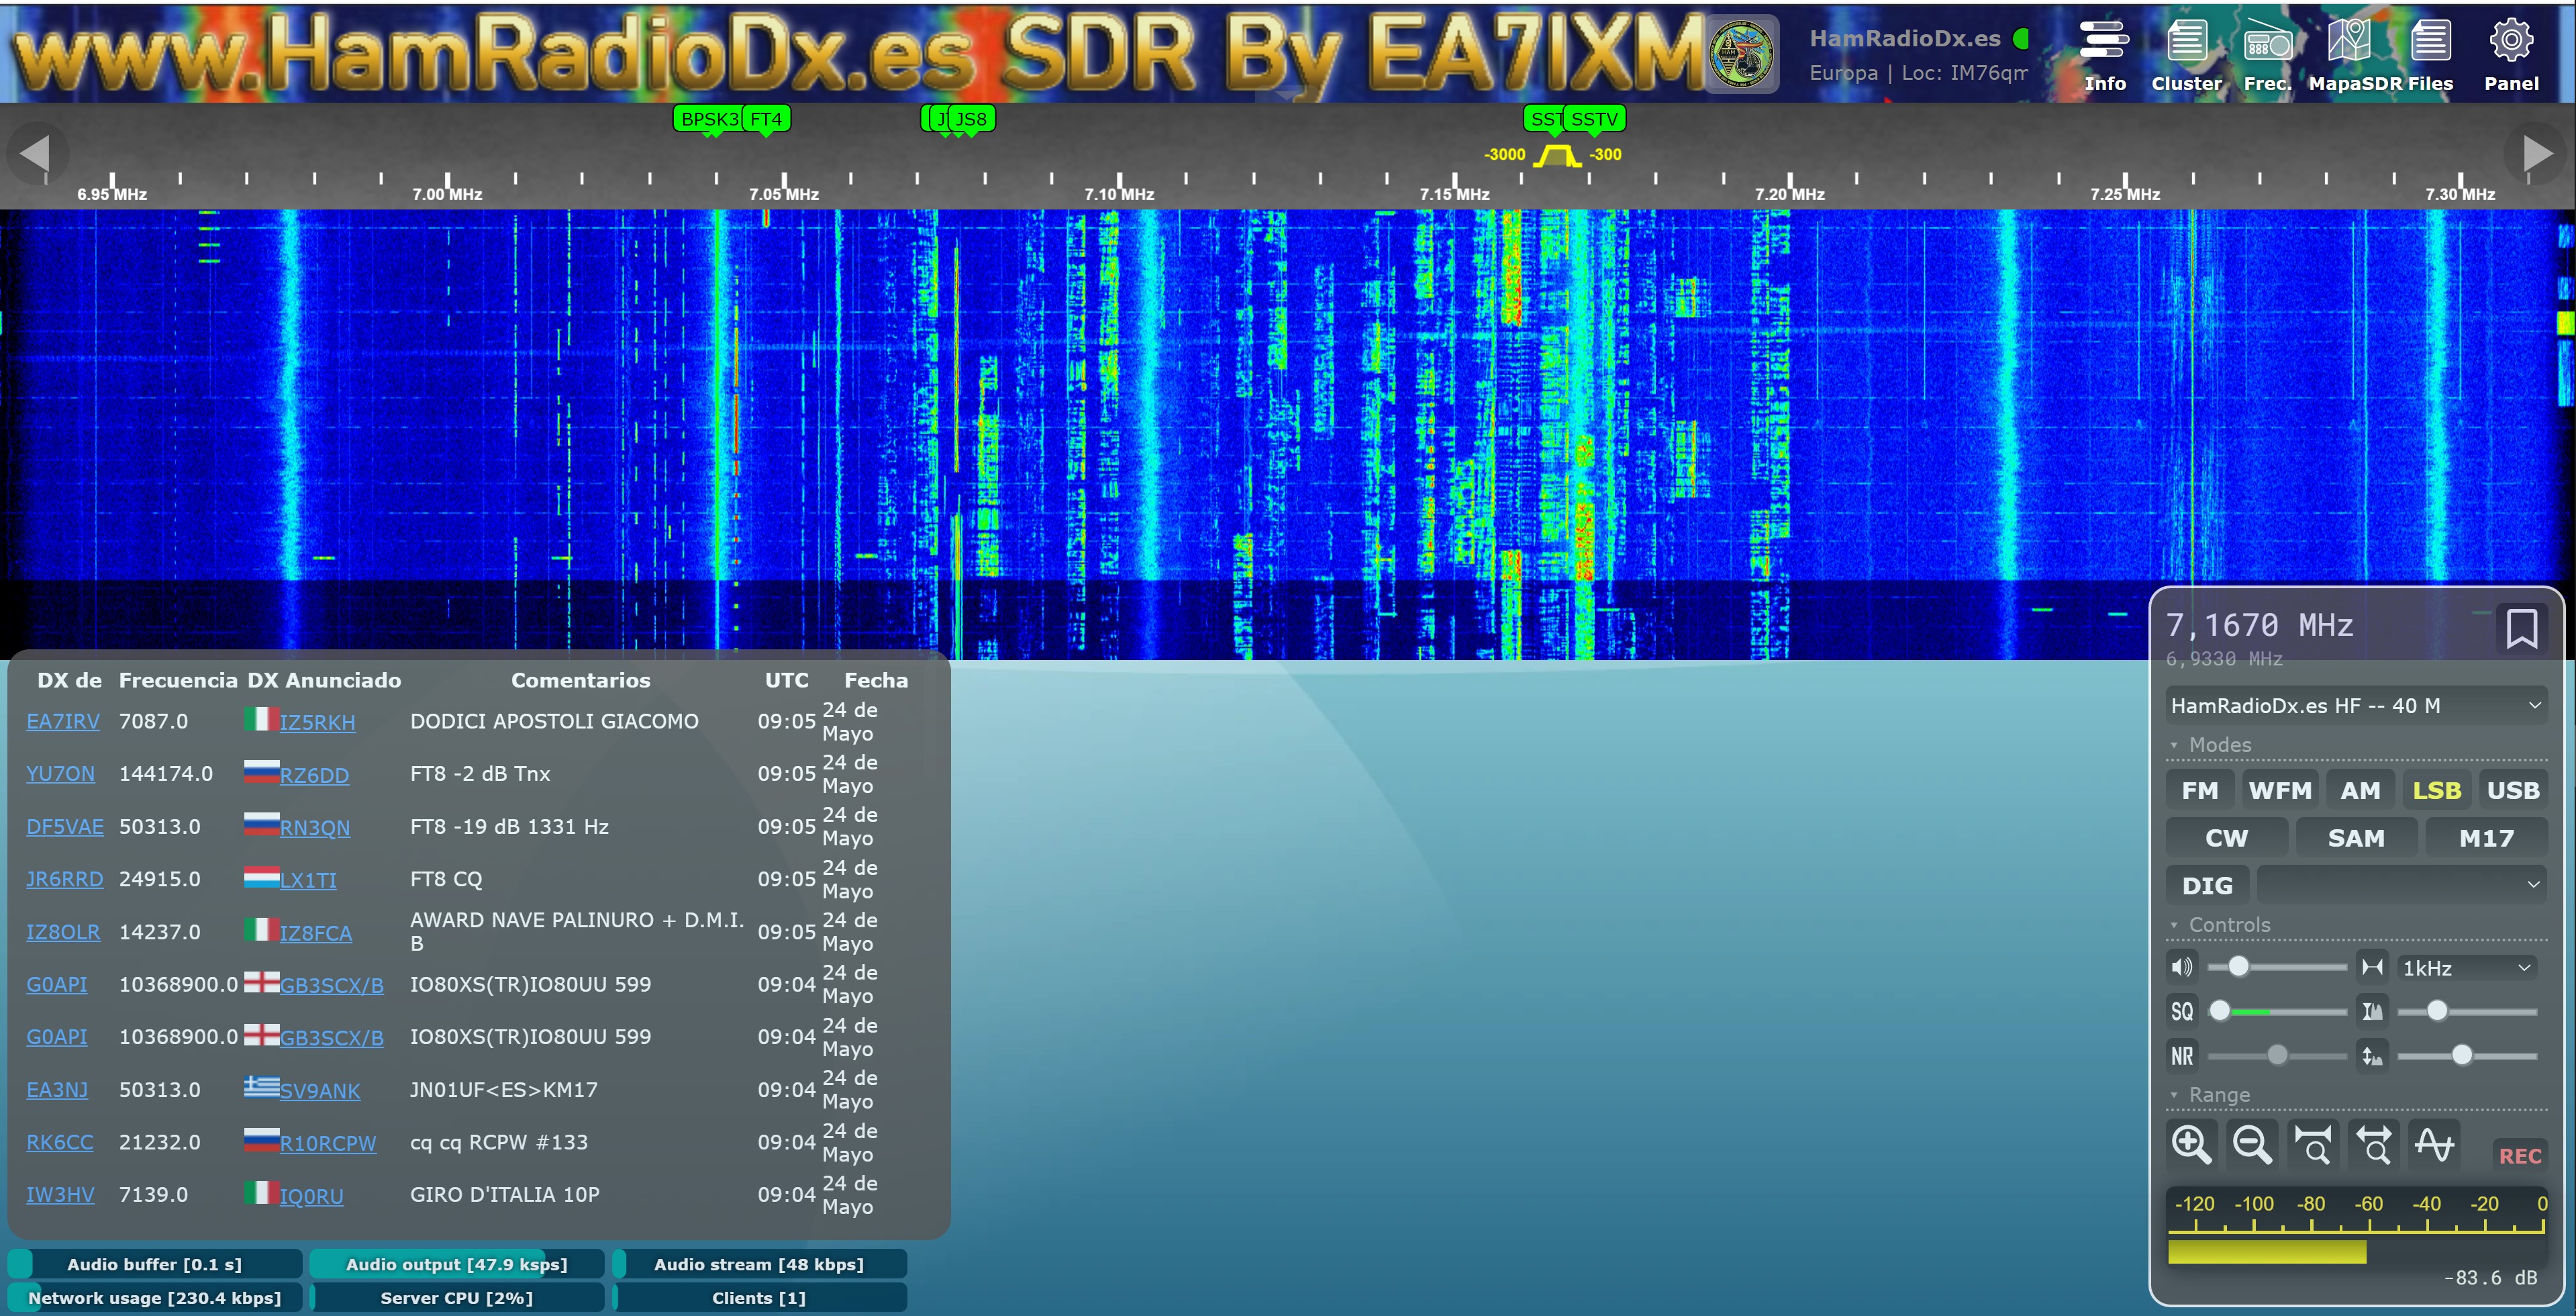The image size is (2576, 1316).
Task: Click the waterfall level range icon
Action: point(2372,1055)
